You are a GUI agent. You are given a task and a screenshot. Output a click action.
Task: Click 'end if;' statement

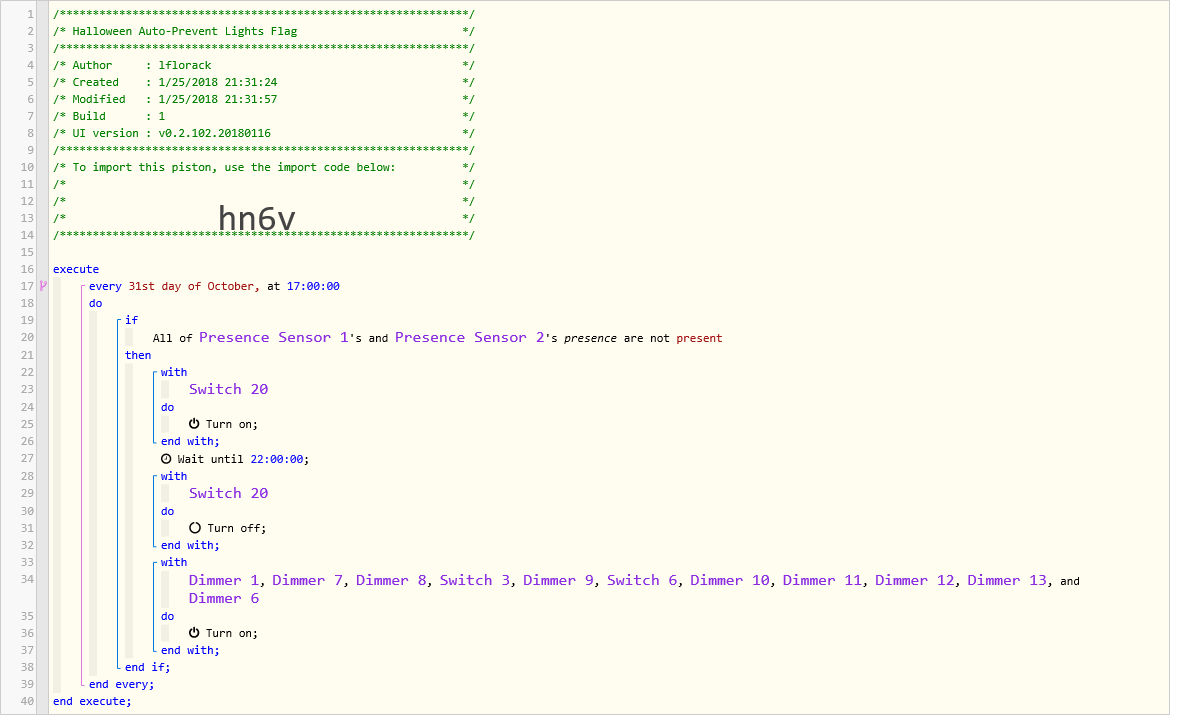pos(147,668)
